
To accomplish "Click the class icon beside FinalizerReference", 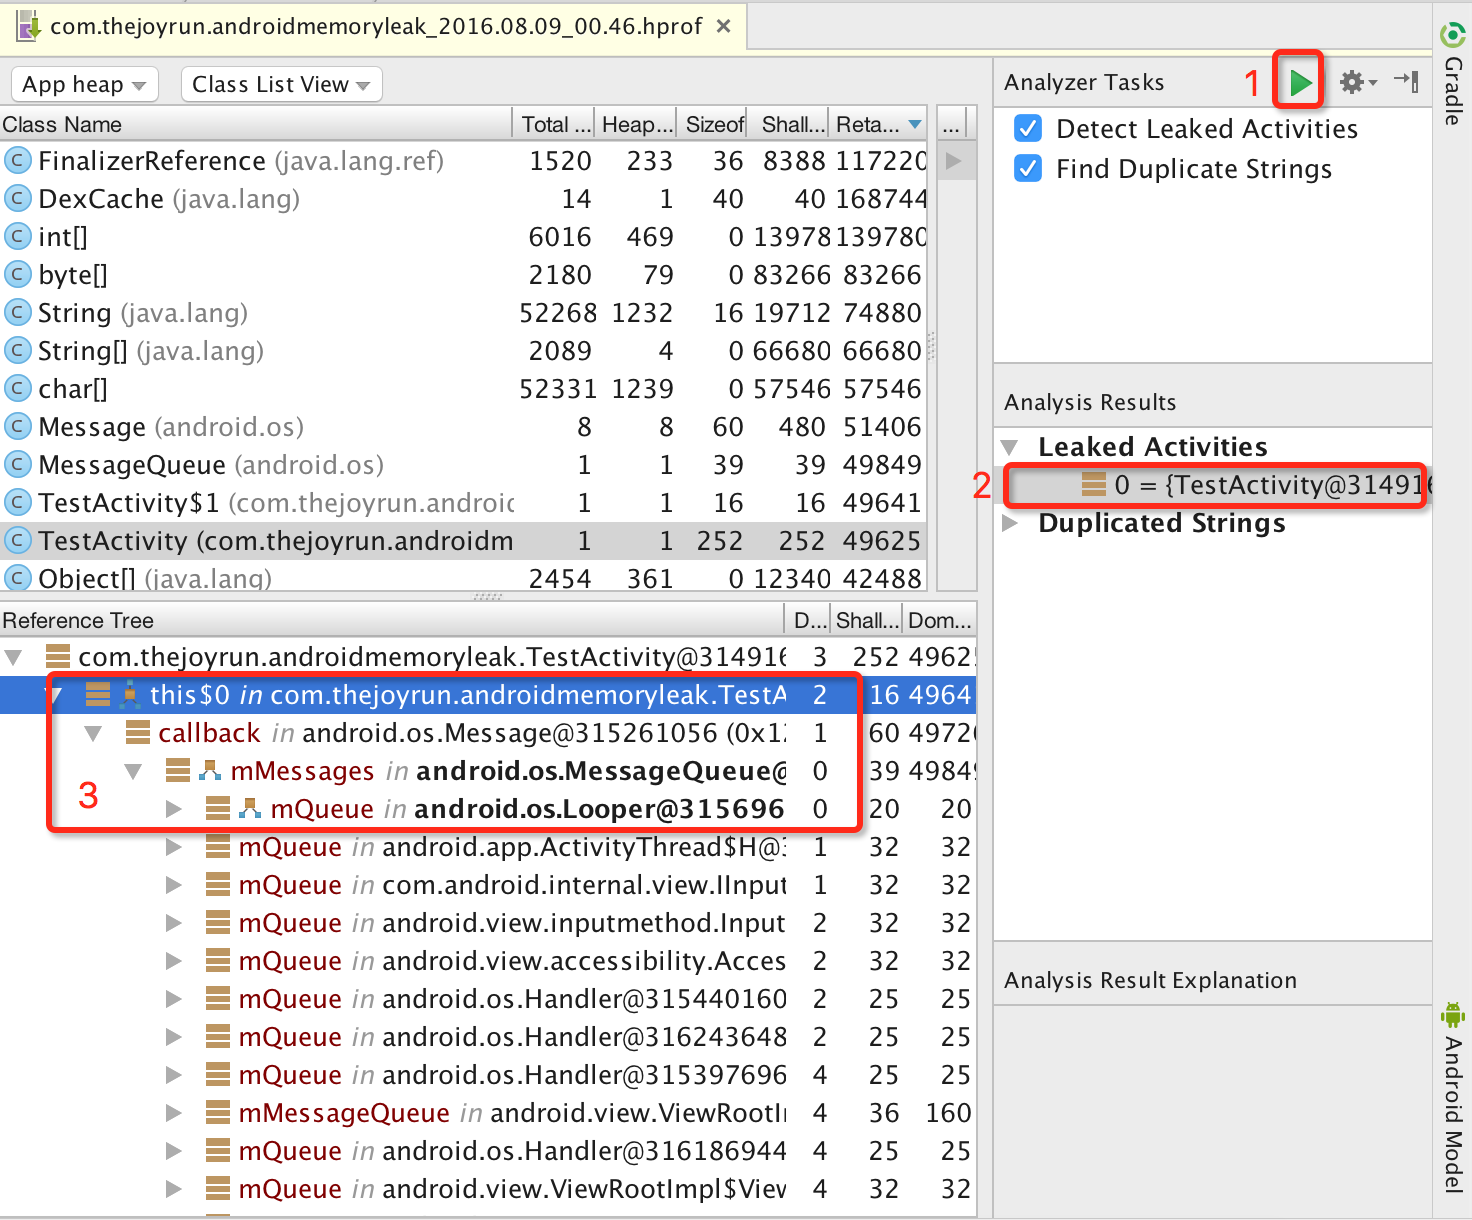I will pos(18,160).
